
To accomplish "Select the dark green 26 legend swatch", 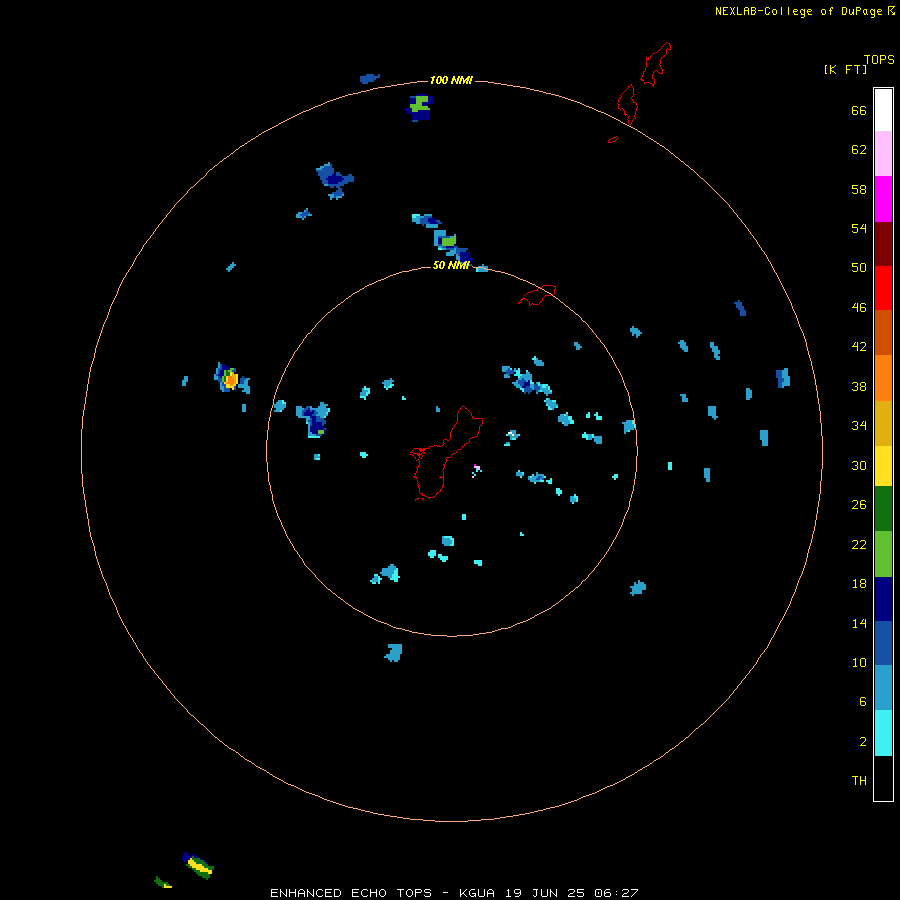I will pyautogui.click(x=883, y=508).
